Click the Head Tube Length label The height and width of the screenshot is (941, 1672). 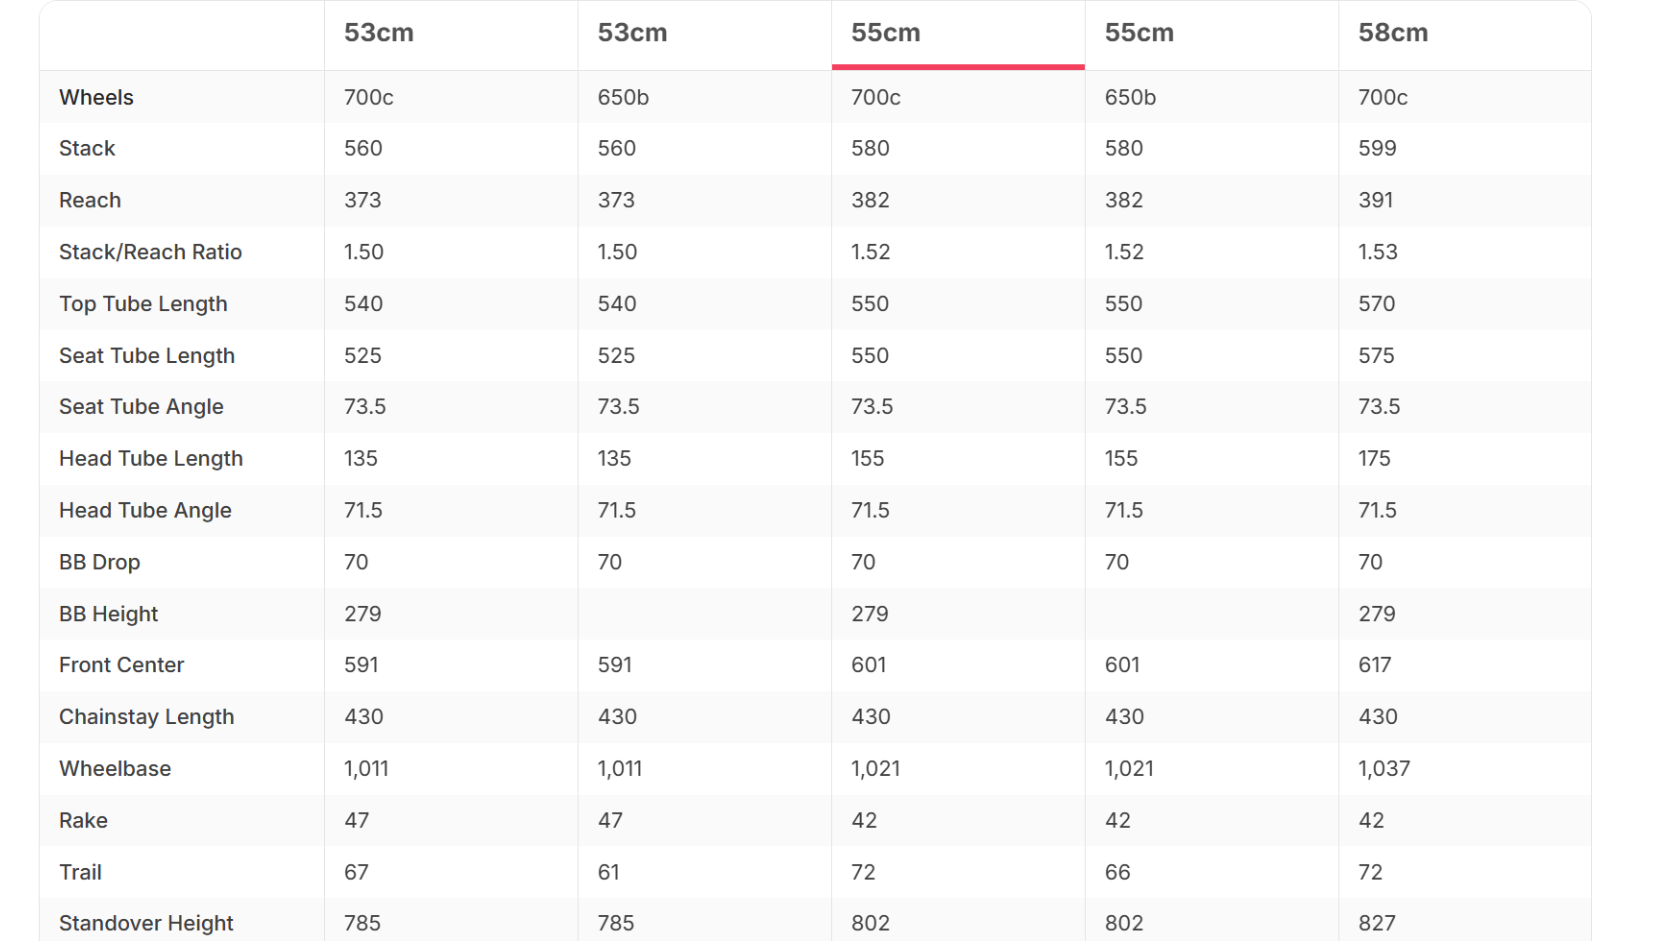click(151, 459)
